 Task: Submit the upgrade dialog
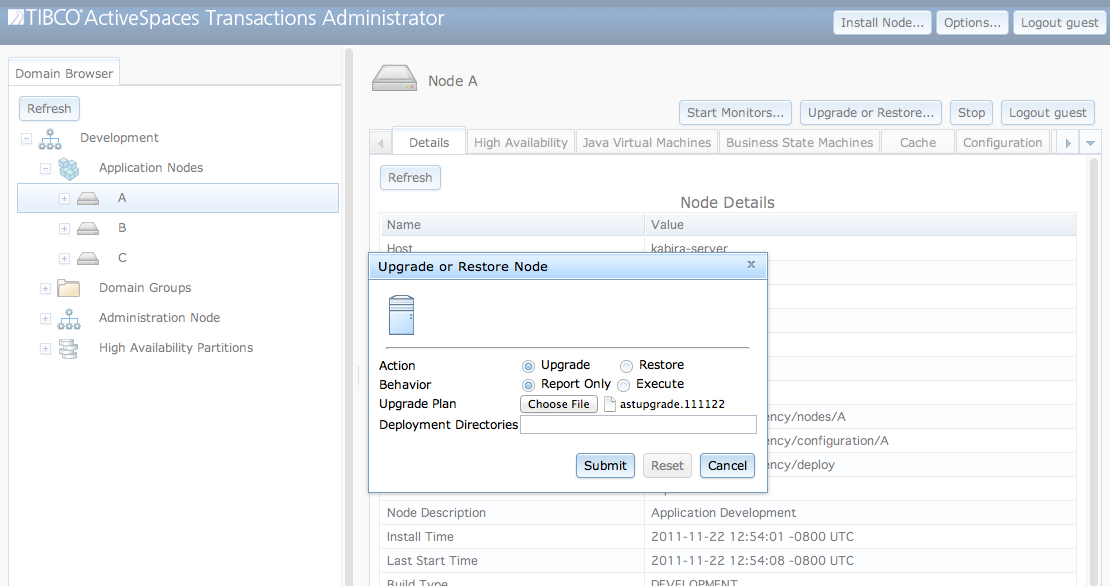tap(605, 466)
